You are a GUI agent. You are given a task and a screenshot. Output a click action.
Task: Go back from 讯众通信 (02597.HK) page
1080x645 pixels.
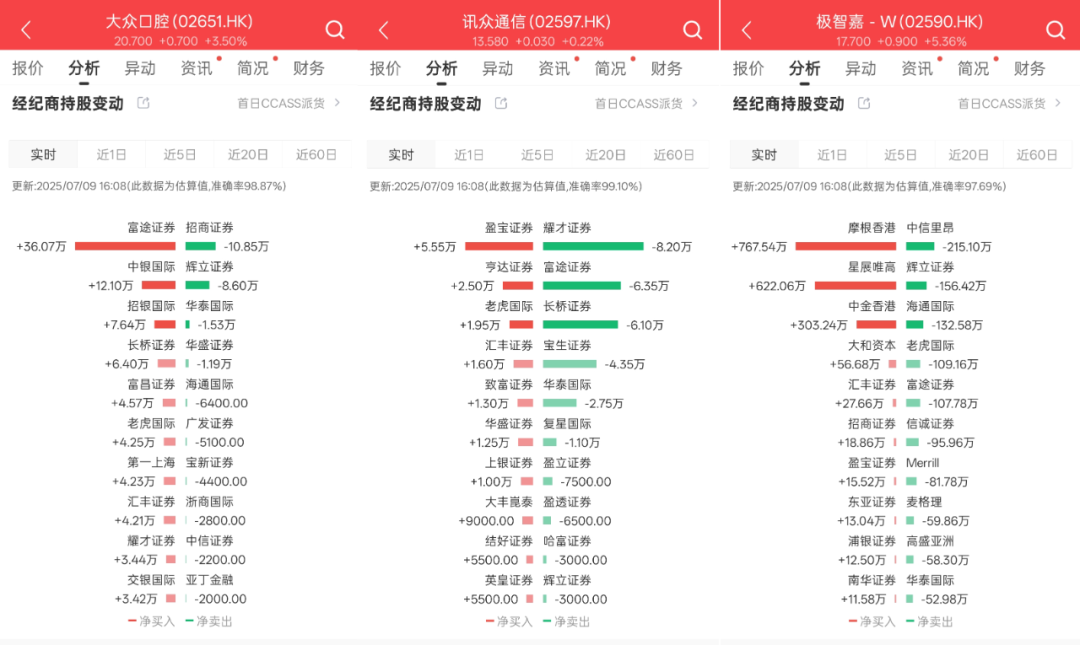click(384, 30)
